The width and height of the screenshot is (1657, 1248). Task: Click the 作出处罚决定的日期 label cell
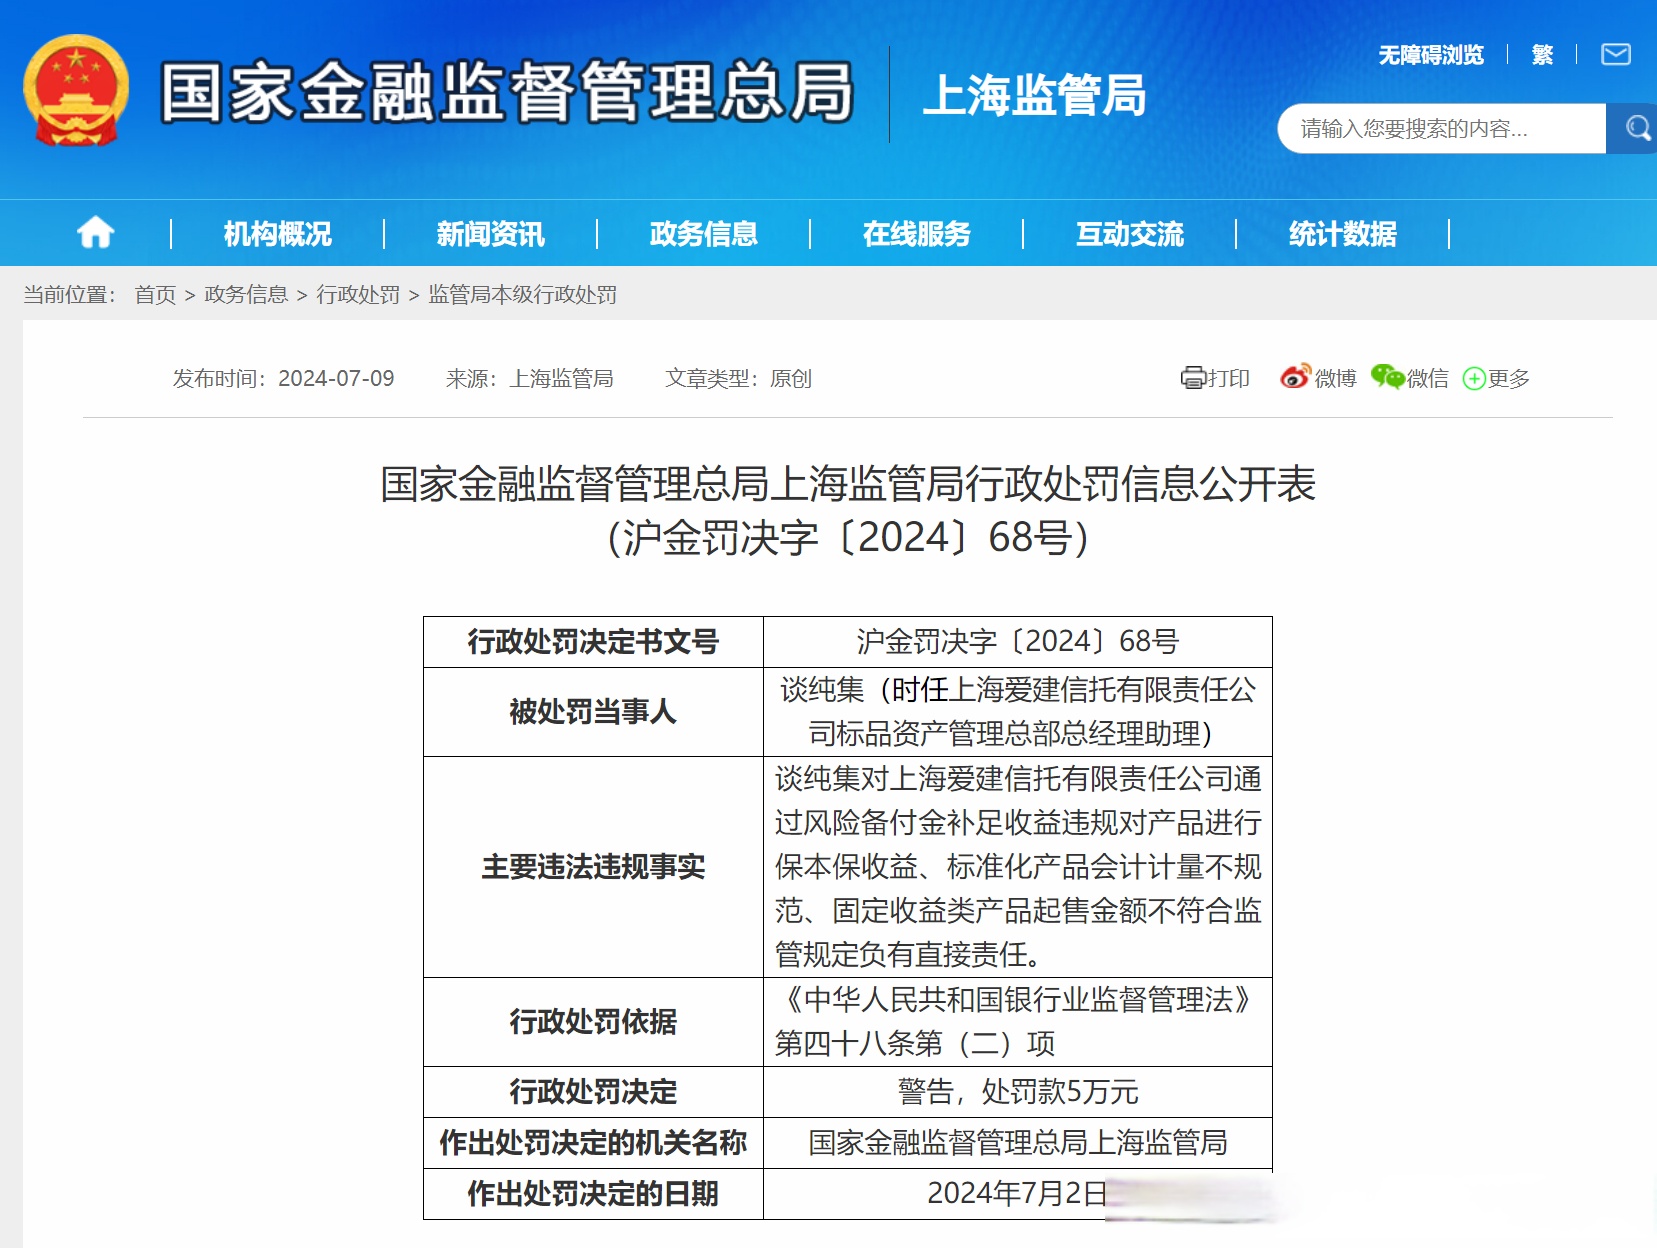point(593,1194)
